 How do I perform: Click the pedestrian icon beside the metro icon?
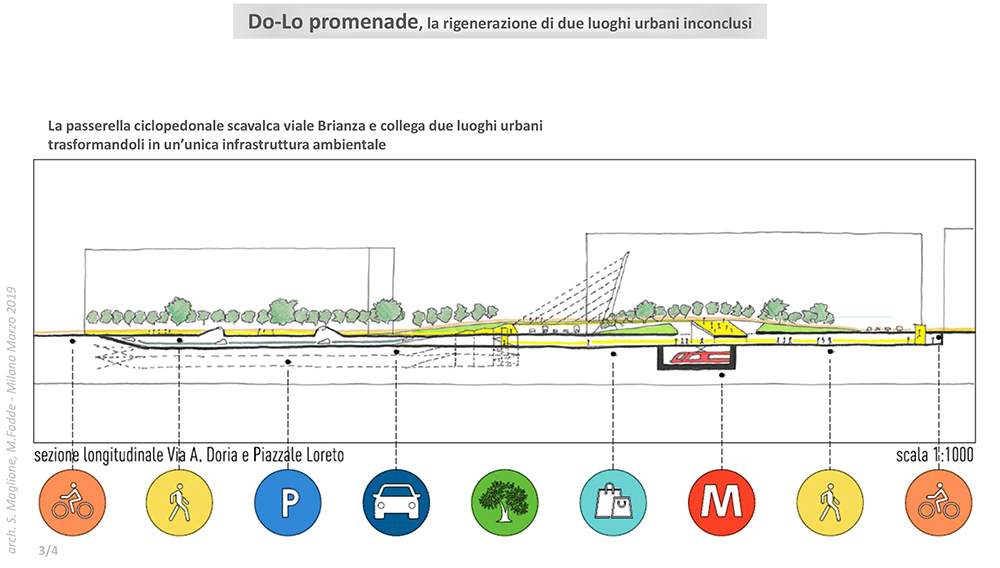(830, 502)
